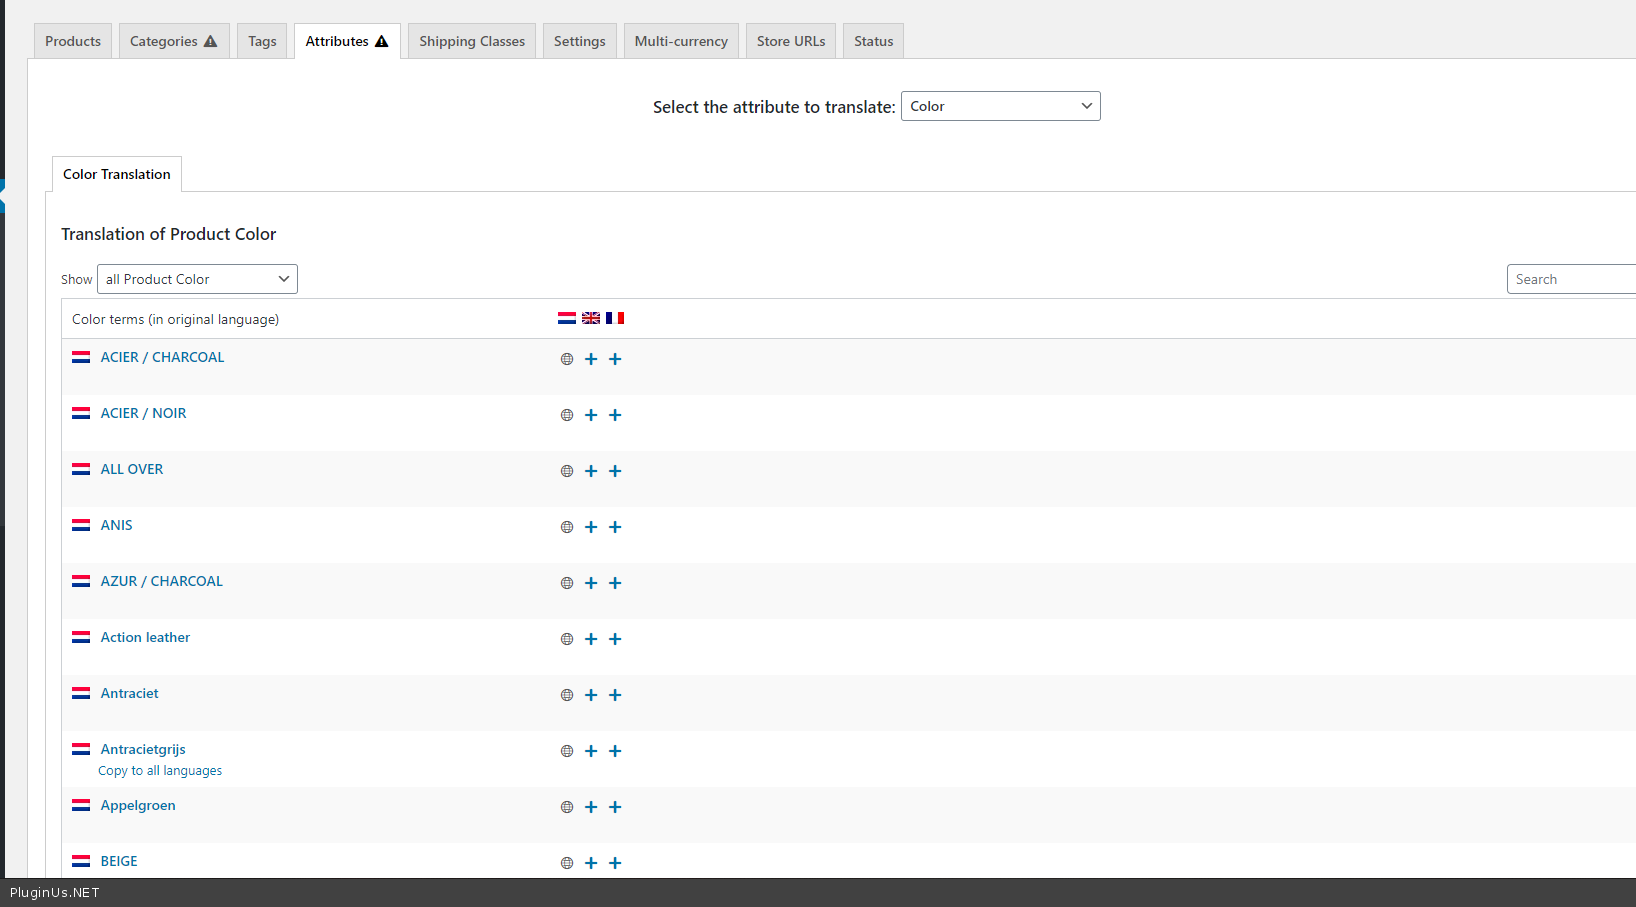Click 'Copy to all languages' link
The height and width of the screenshot is (907, 1636).
160,771
